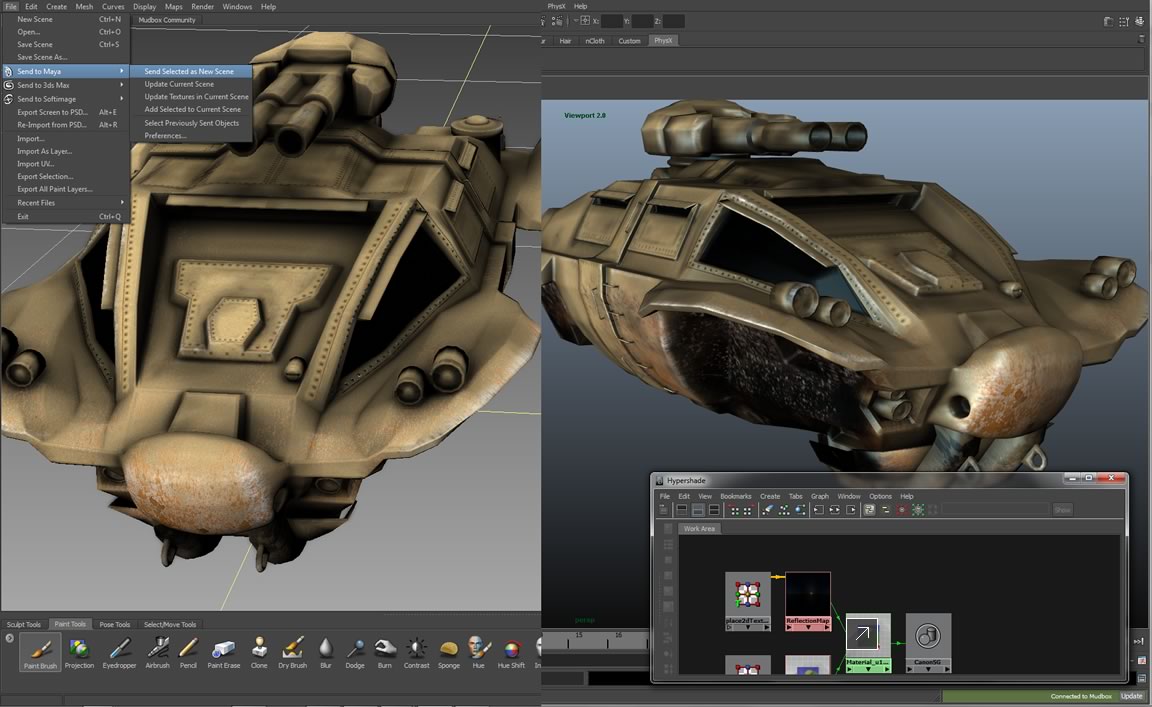Expand CanonSG node output arrow
The image size is (1152, 707).
click(947, 669)
